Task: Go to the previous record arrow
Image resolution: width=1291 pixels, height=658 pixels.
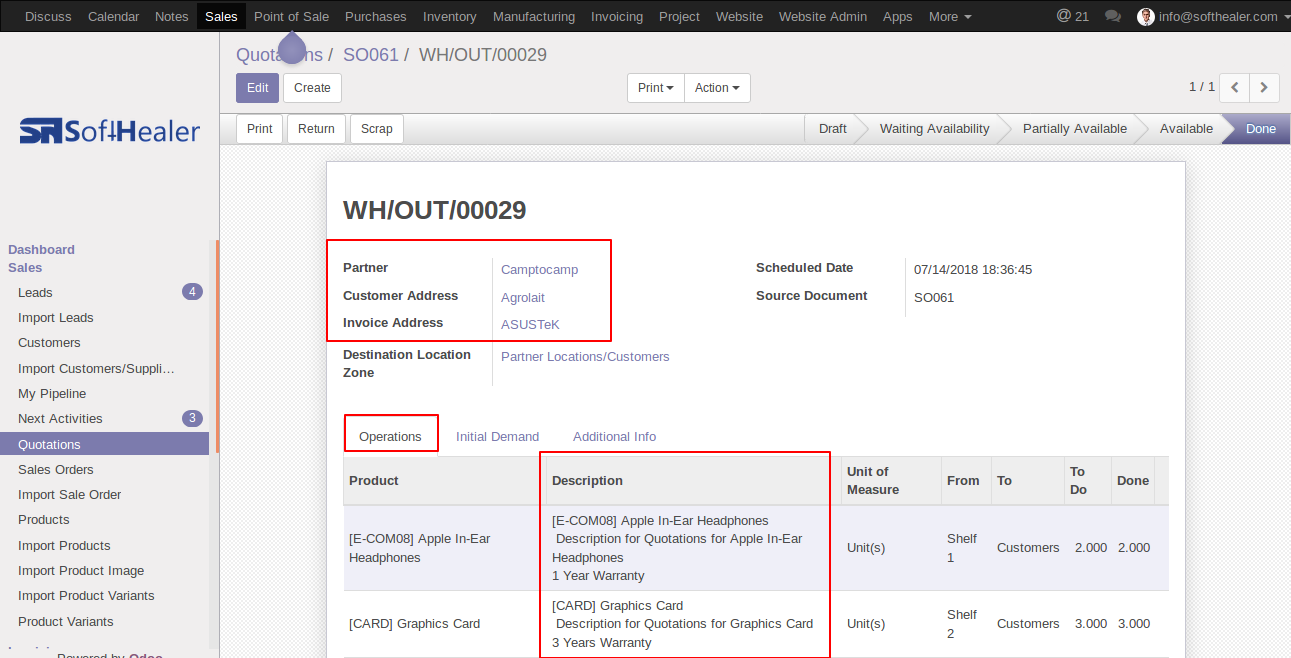Action: coord(1235,88)
